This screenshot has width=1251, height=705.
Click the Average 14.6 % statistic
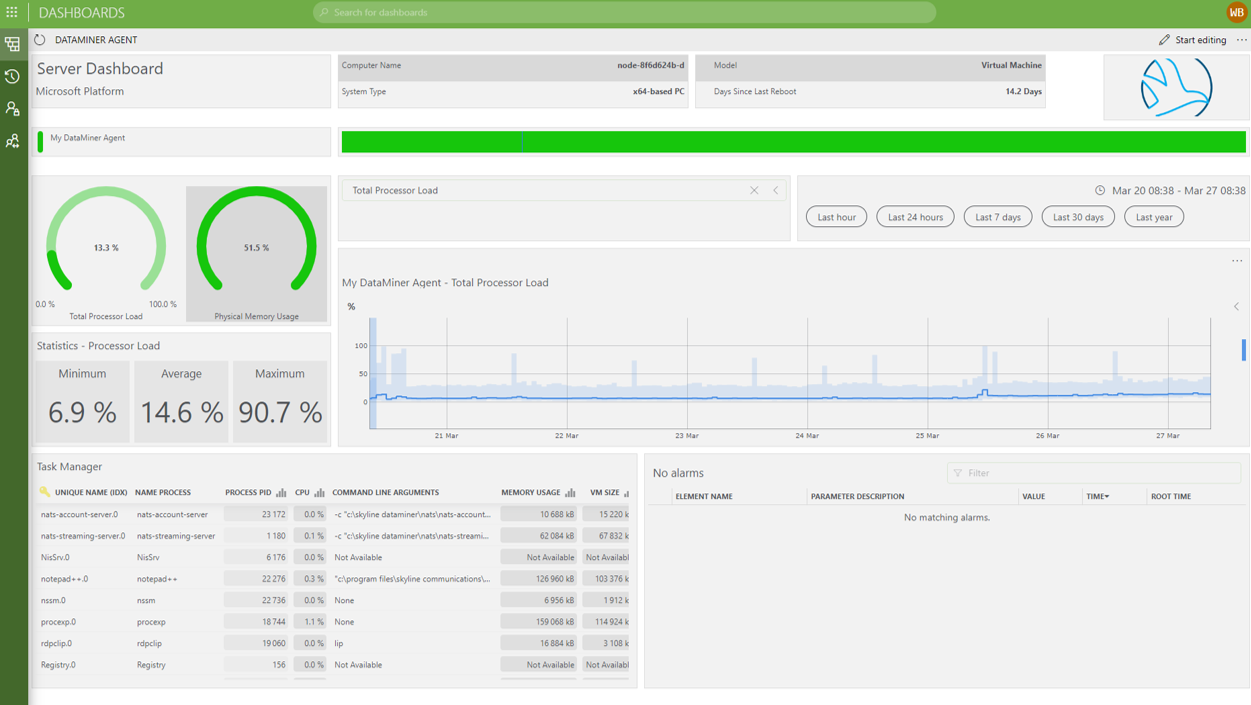pos(181,402)
